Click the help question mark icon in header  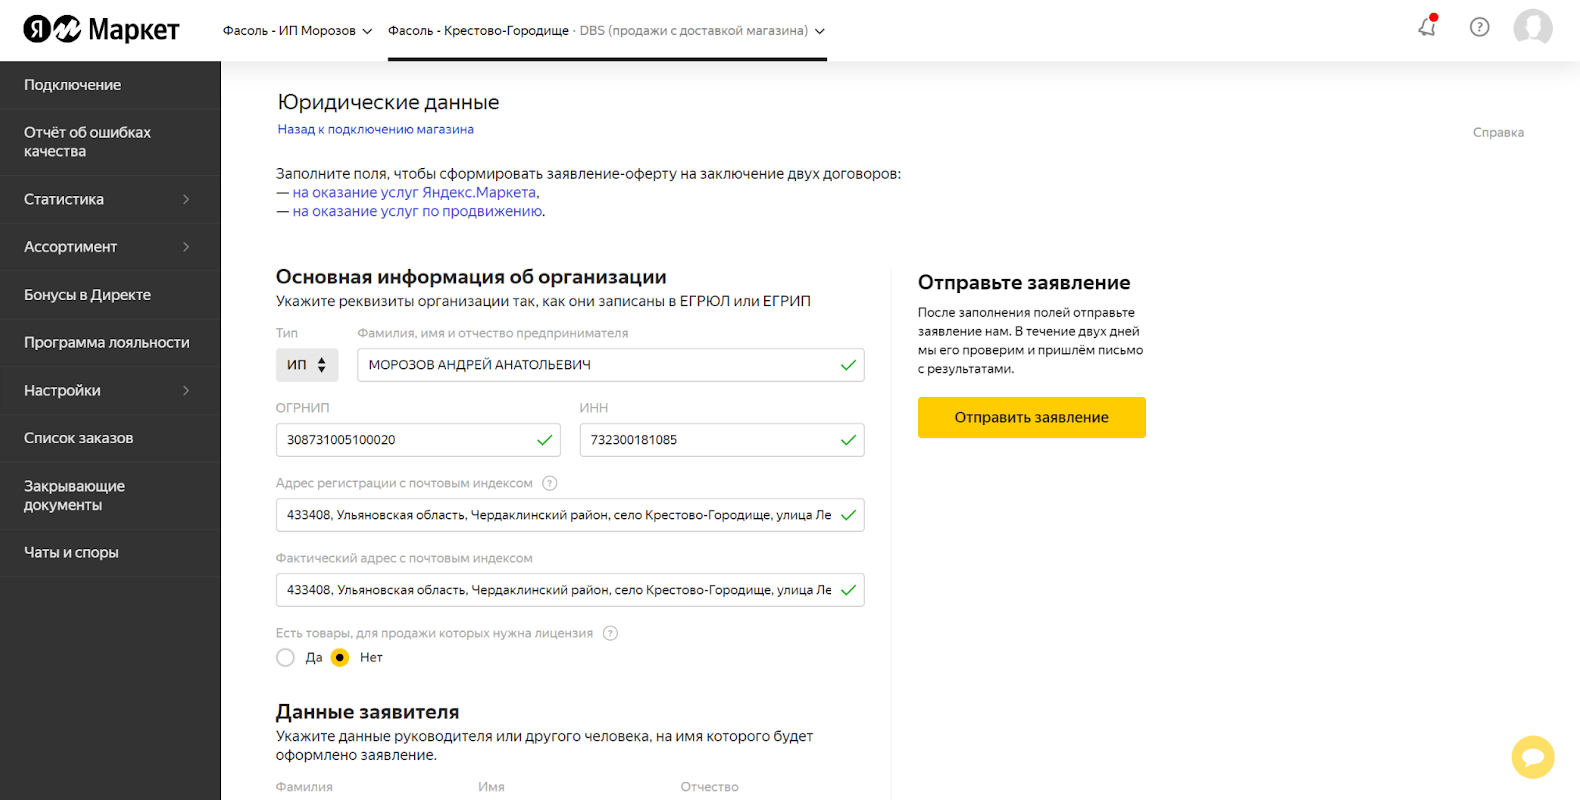pos(1479,27)
